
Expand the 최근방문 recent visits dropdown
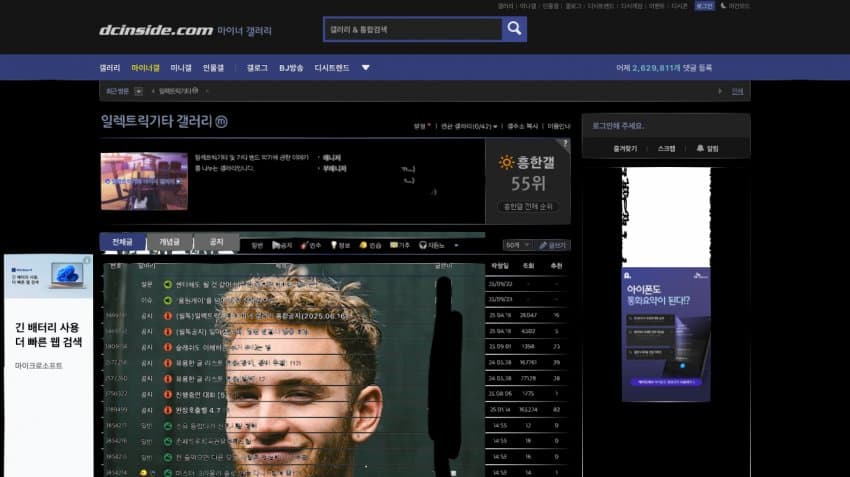(138, 91)
